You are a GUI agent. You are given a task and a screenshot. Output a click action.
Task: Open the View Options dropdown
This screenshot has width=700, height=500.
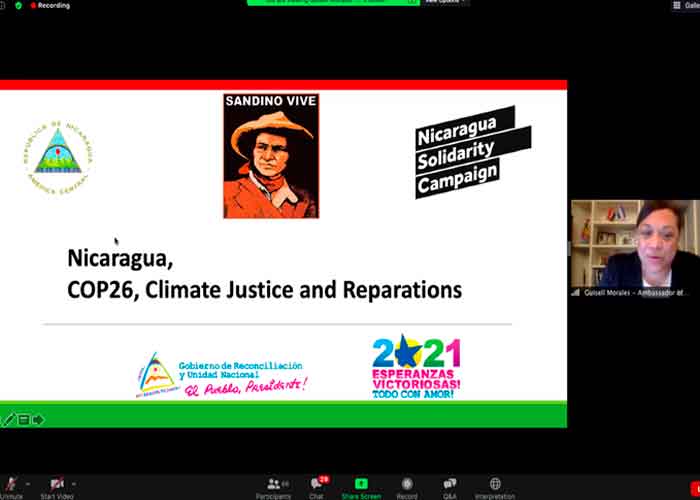click(x=445, y=3)
